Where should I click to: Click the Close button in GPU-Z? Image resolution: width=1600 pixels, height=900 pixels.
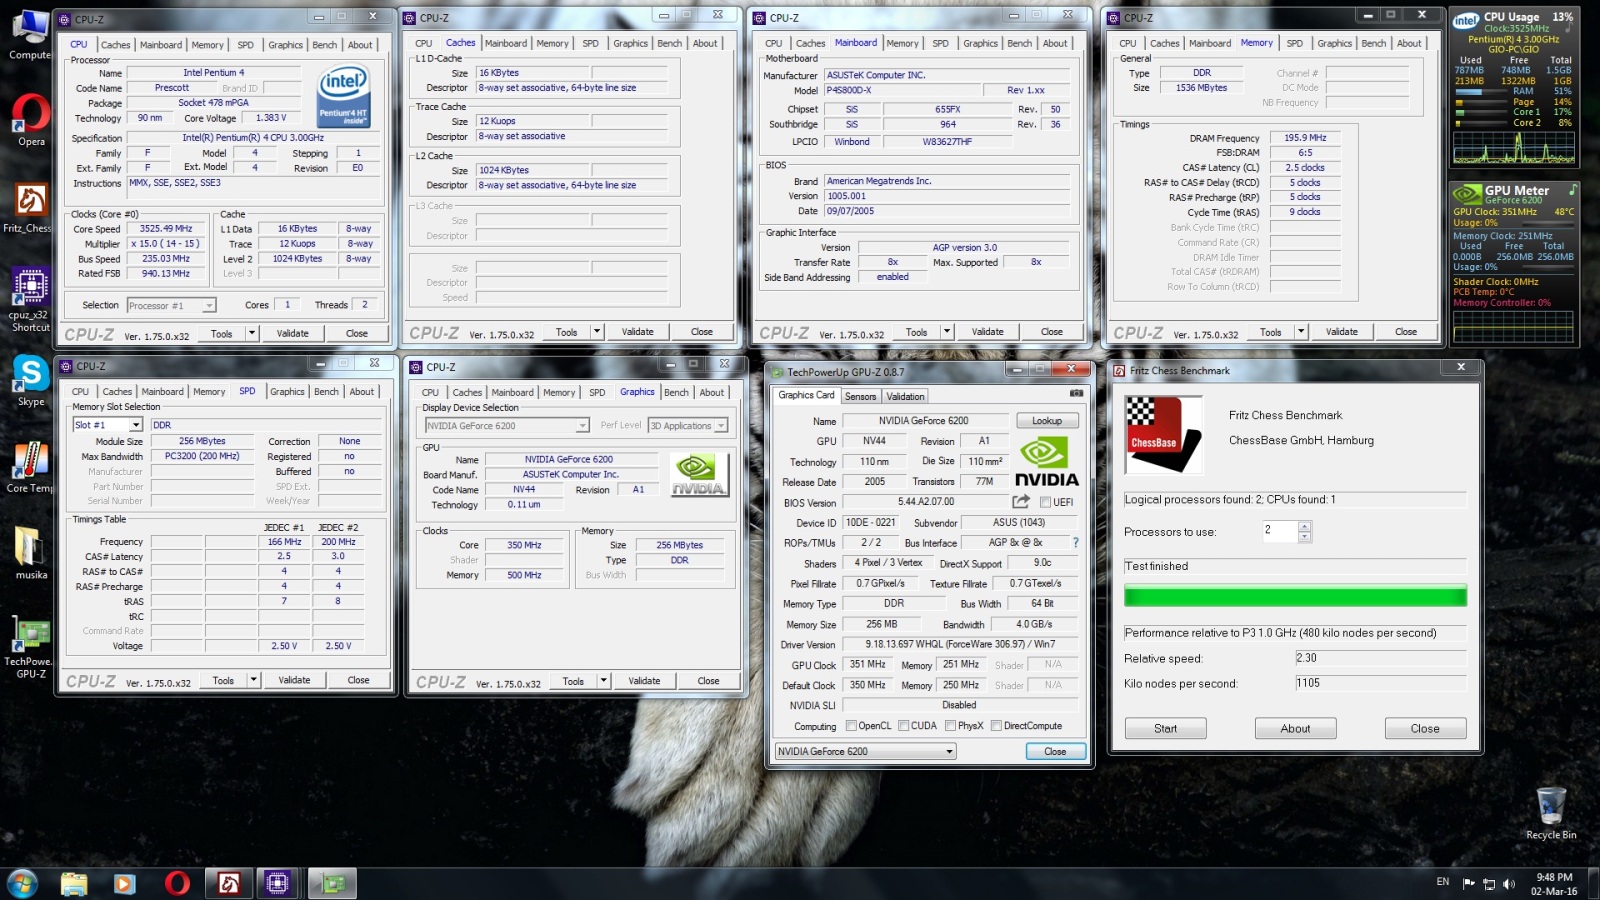1055,752
